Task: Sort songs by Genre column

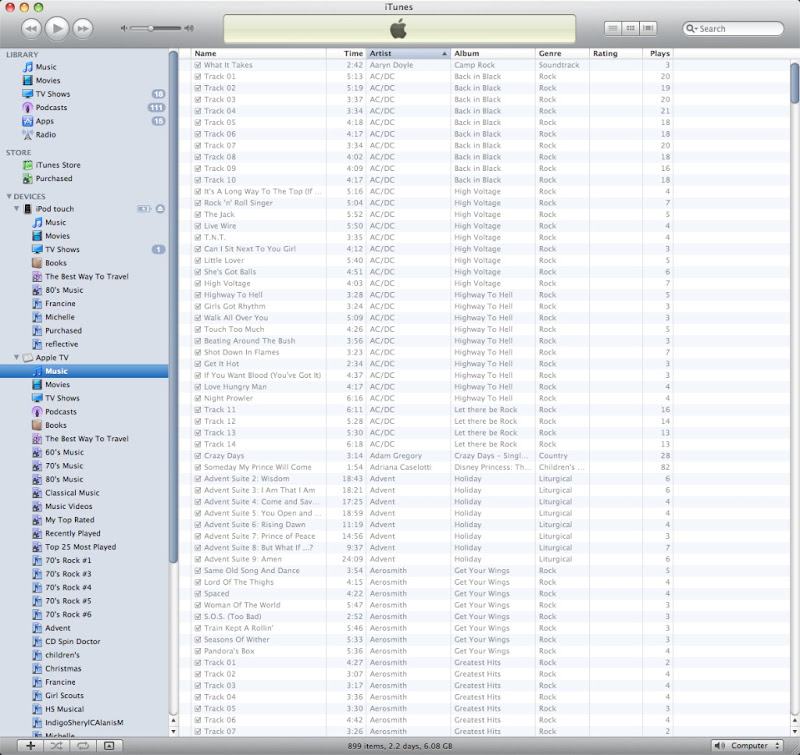Action: (x=562, y=54)
